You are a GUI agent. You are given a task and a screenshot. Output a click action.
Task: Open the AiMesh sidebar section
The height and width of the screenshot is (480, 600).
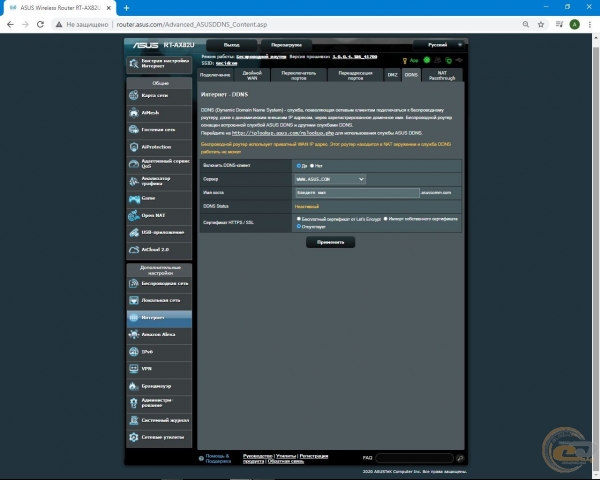point(159,113)
